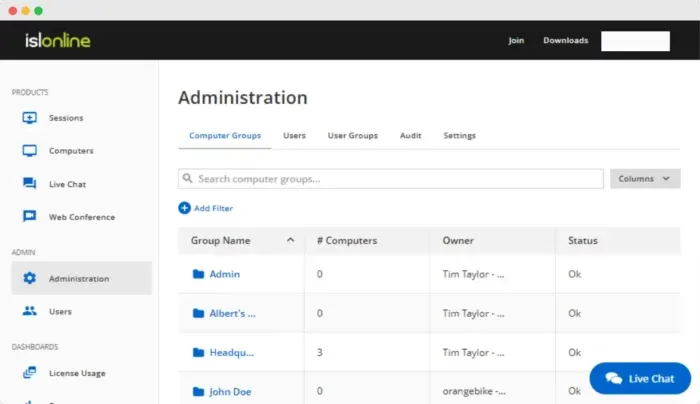The width and height of the screenshot is (700, 404).
Task: Focus the Search computer groups field
Action: tap(390, 179)
